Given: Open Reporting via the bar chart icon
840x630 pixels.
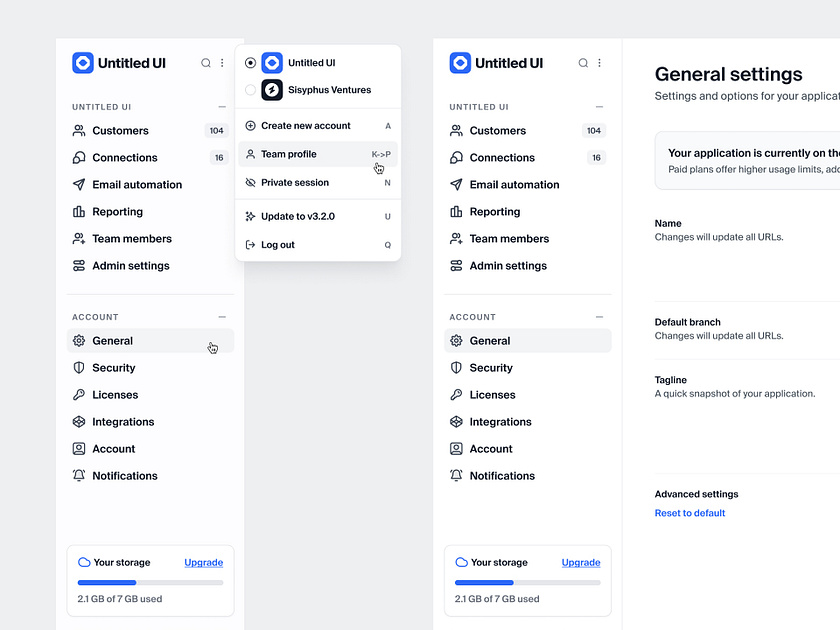Looking at the screenshot, I should click(x=80, y=211).
